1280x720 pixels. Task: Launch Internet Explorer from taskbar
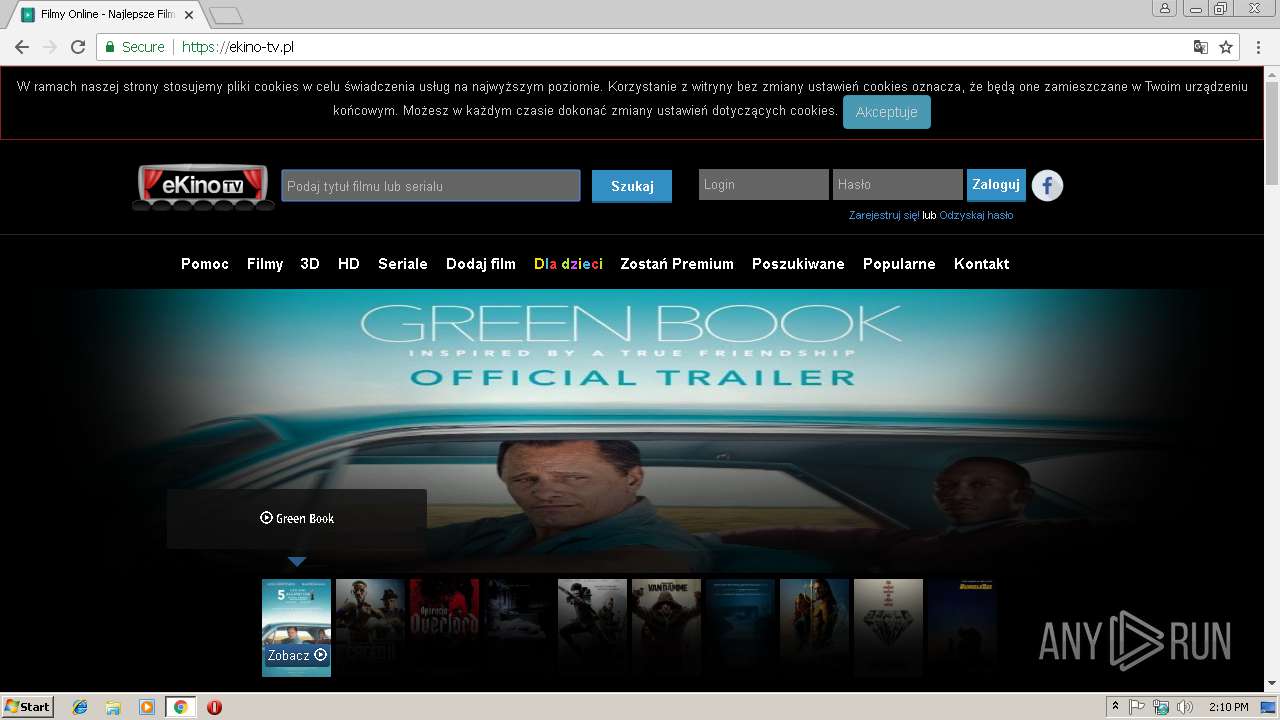pyautogui.click(x=80, y=707)
